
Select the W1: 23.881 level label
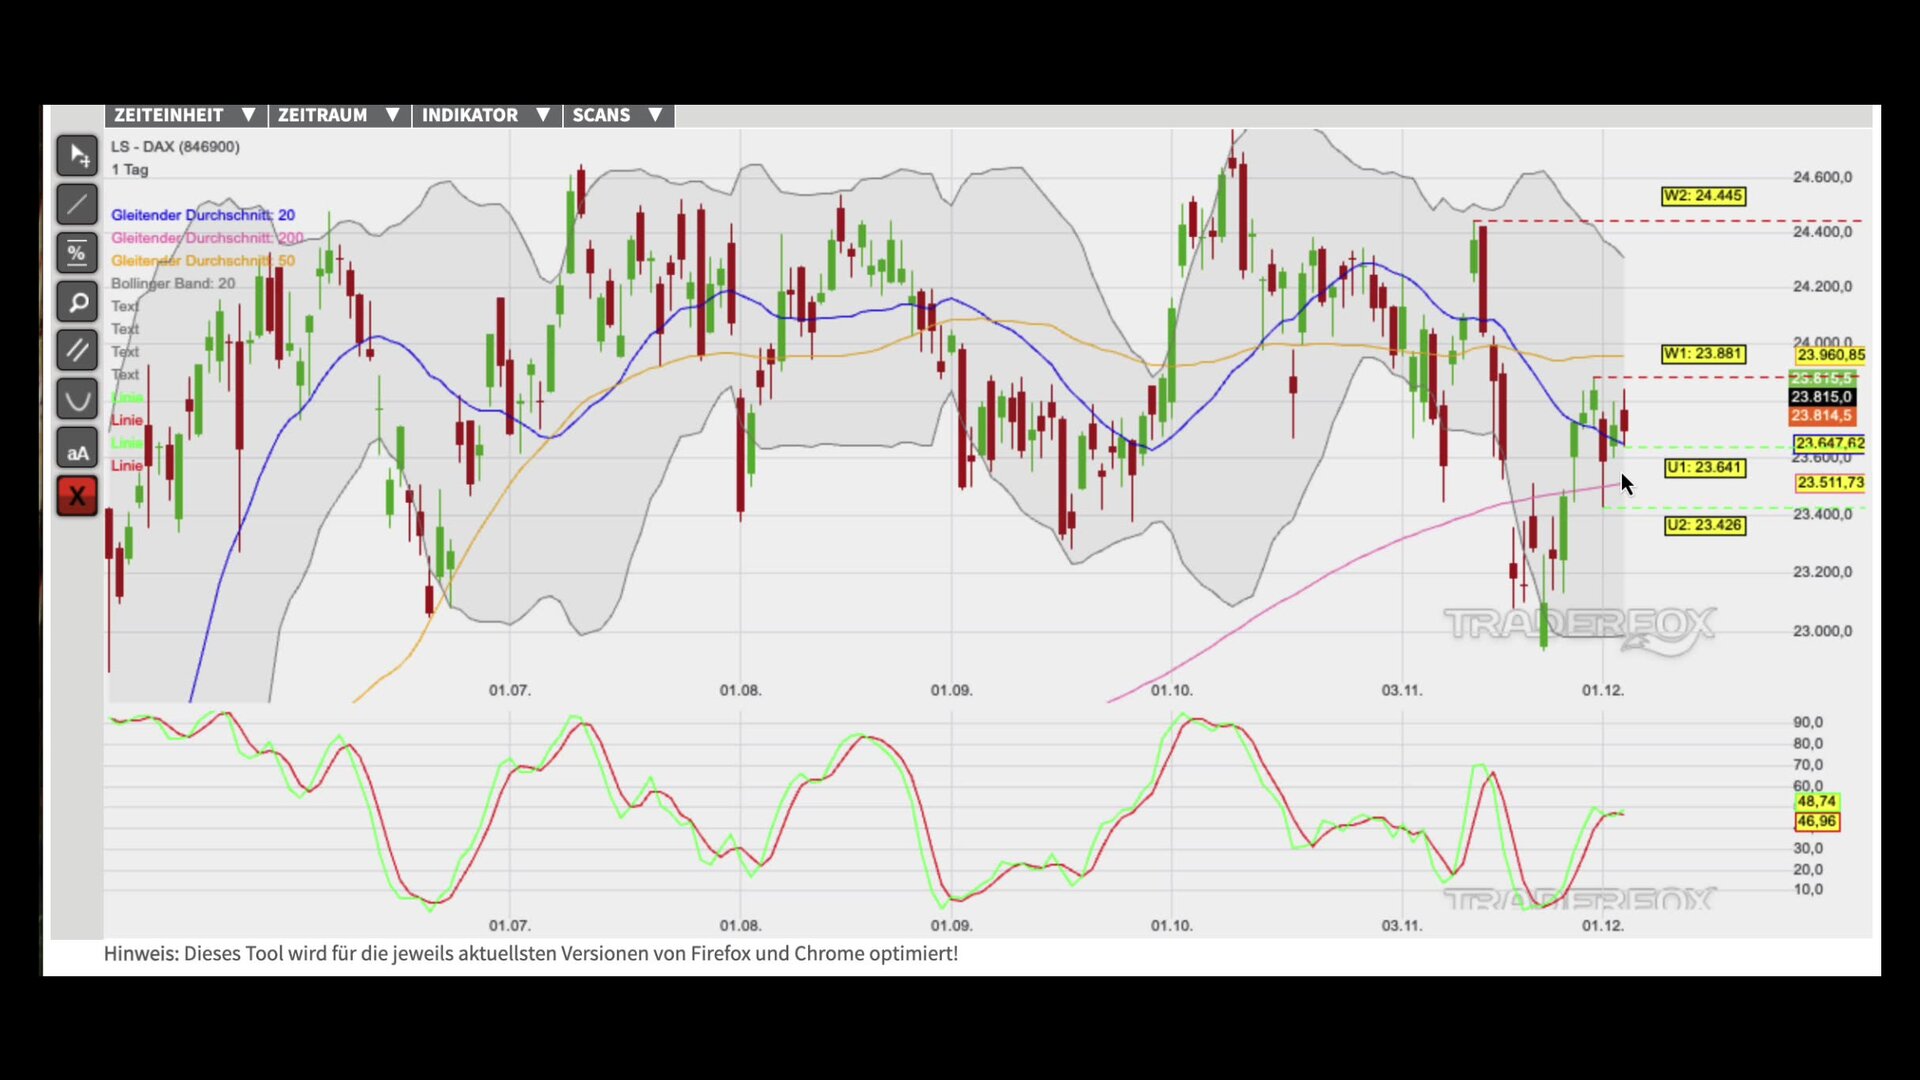[x=1703, y=354]
